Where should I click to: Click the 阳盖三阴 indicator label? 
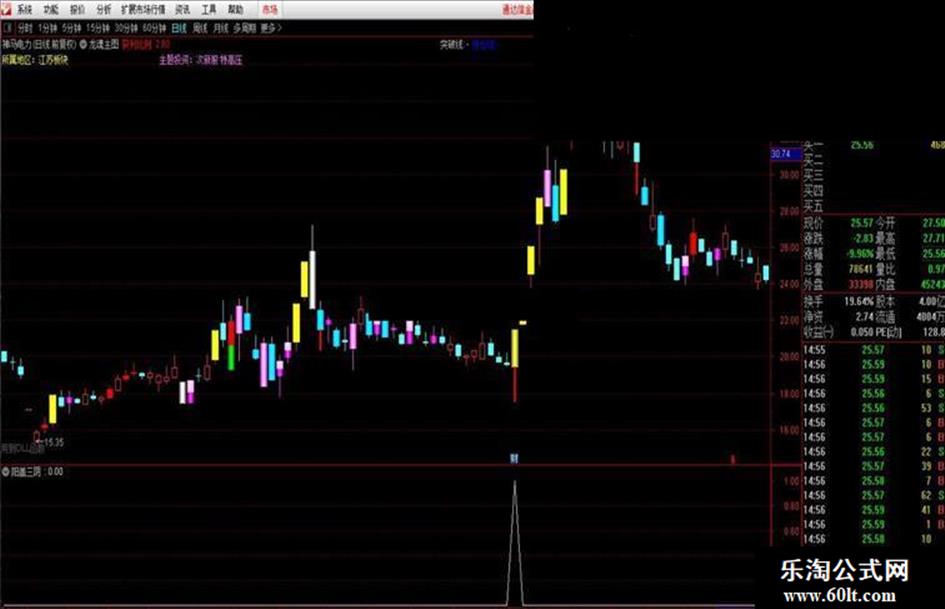coord(25,472)
